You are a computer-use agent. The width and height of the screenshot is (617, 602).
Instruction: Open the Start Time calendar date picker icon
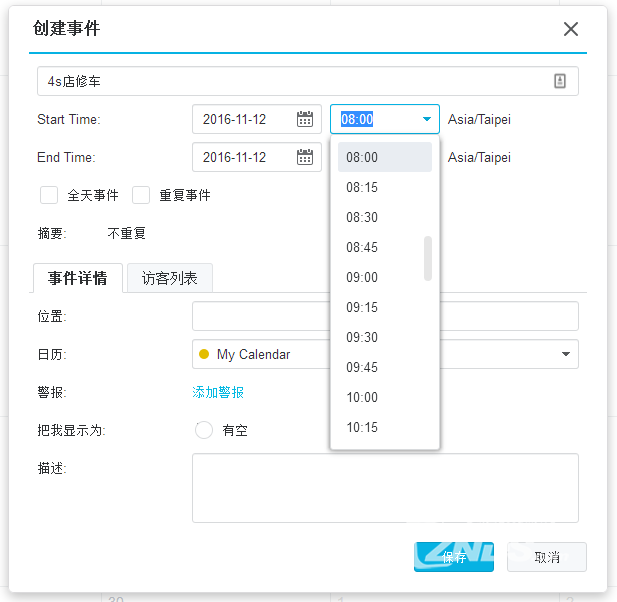(x=305, y=119)
